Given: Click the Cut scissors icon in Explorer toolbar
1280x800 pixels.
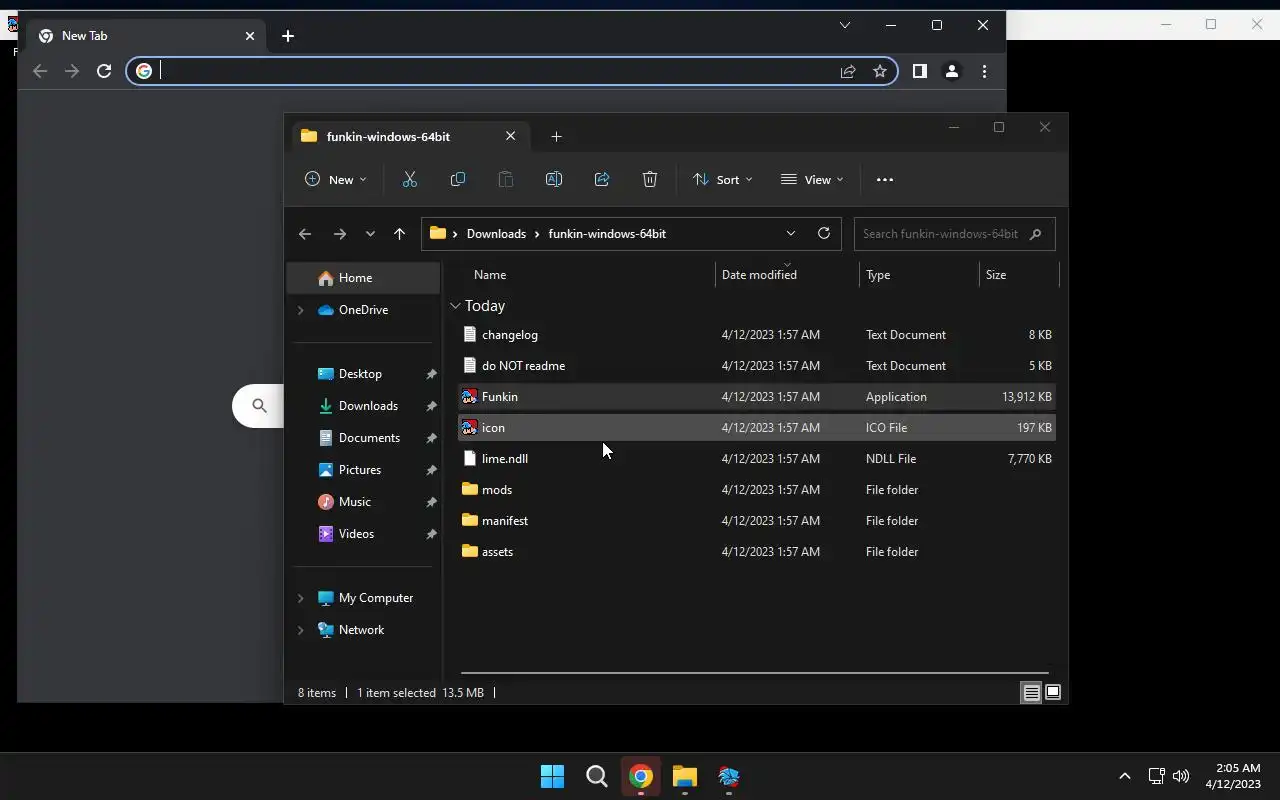Looking at the screenshot, I should tap(409, 179).
